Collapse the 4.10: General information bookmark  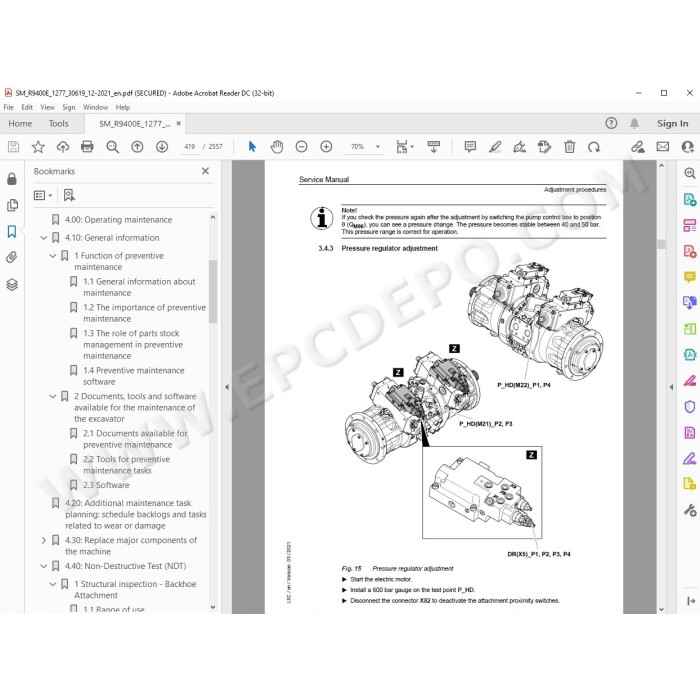coord(44,238)
